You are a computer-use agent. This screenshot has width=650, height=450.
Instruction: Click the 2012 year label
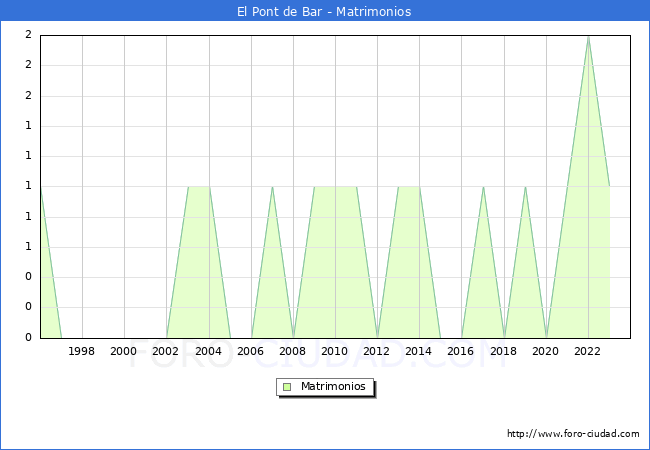[x=377, y=351]
